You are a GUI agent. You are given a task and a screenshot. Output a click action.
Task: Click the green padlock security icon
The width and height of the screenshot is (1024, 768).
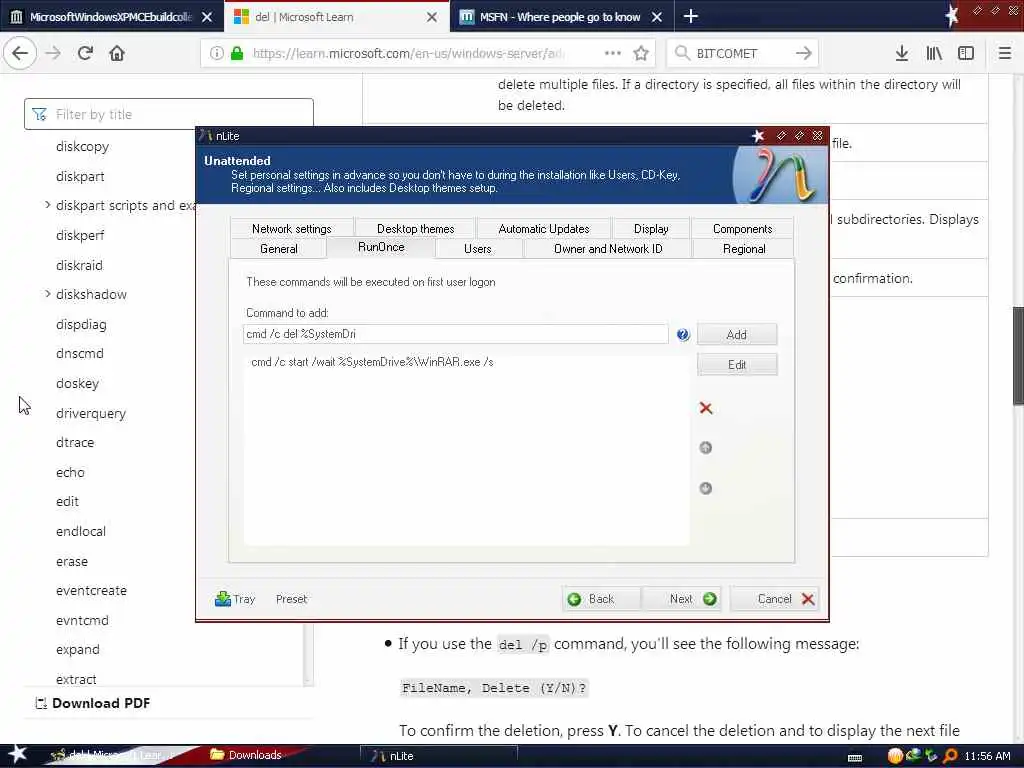tap(237, 53)
